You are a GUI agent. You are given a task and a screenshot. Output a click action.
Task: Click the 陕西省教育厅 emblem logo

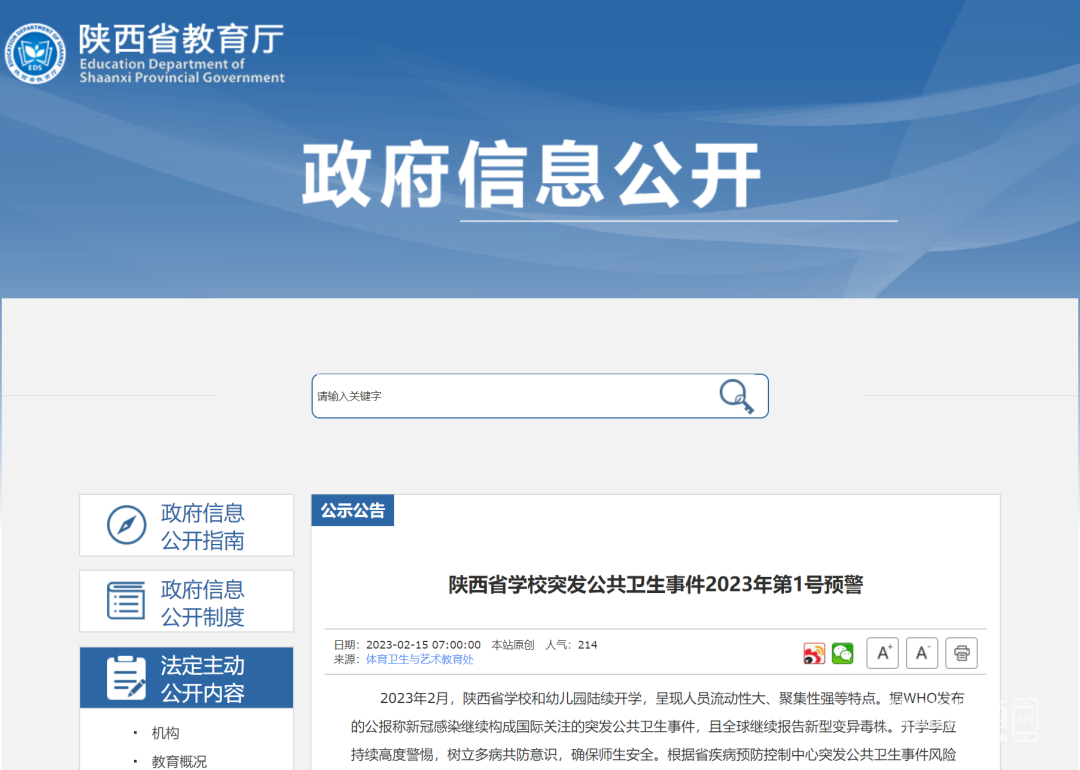pos(36,53)
